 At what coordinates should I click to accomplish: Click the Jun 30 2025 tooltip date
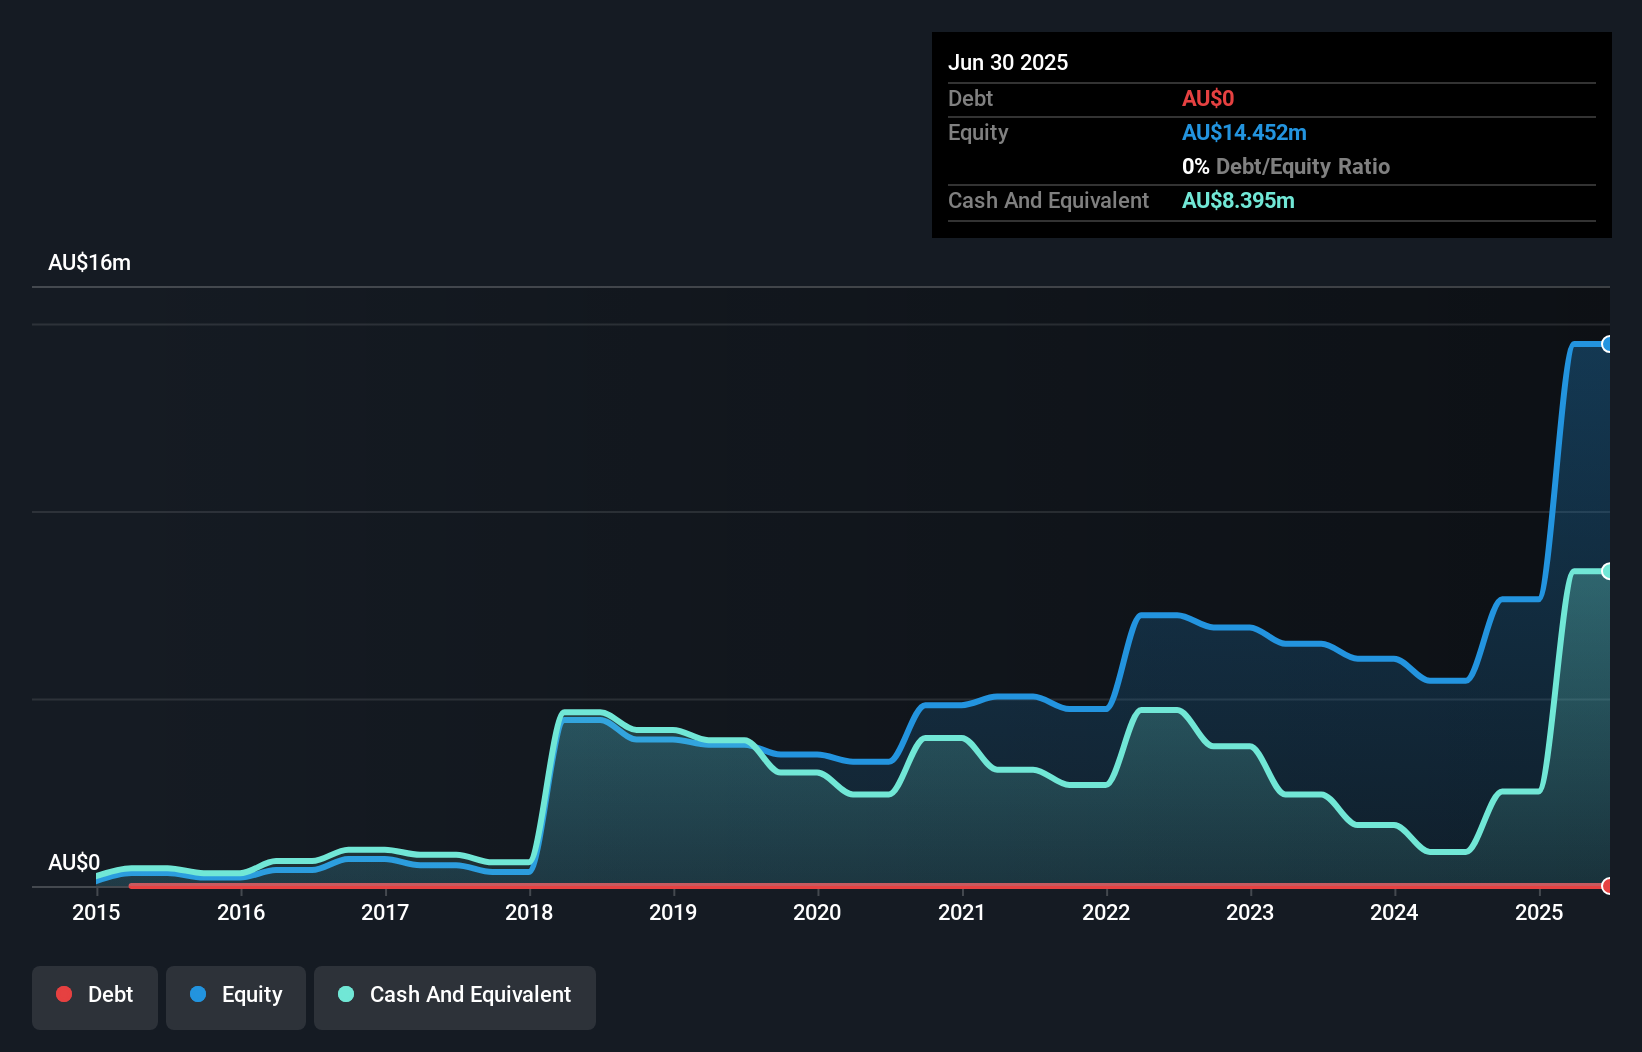coord(1008,63)
